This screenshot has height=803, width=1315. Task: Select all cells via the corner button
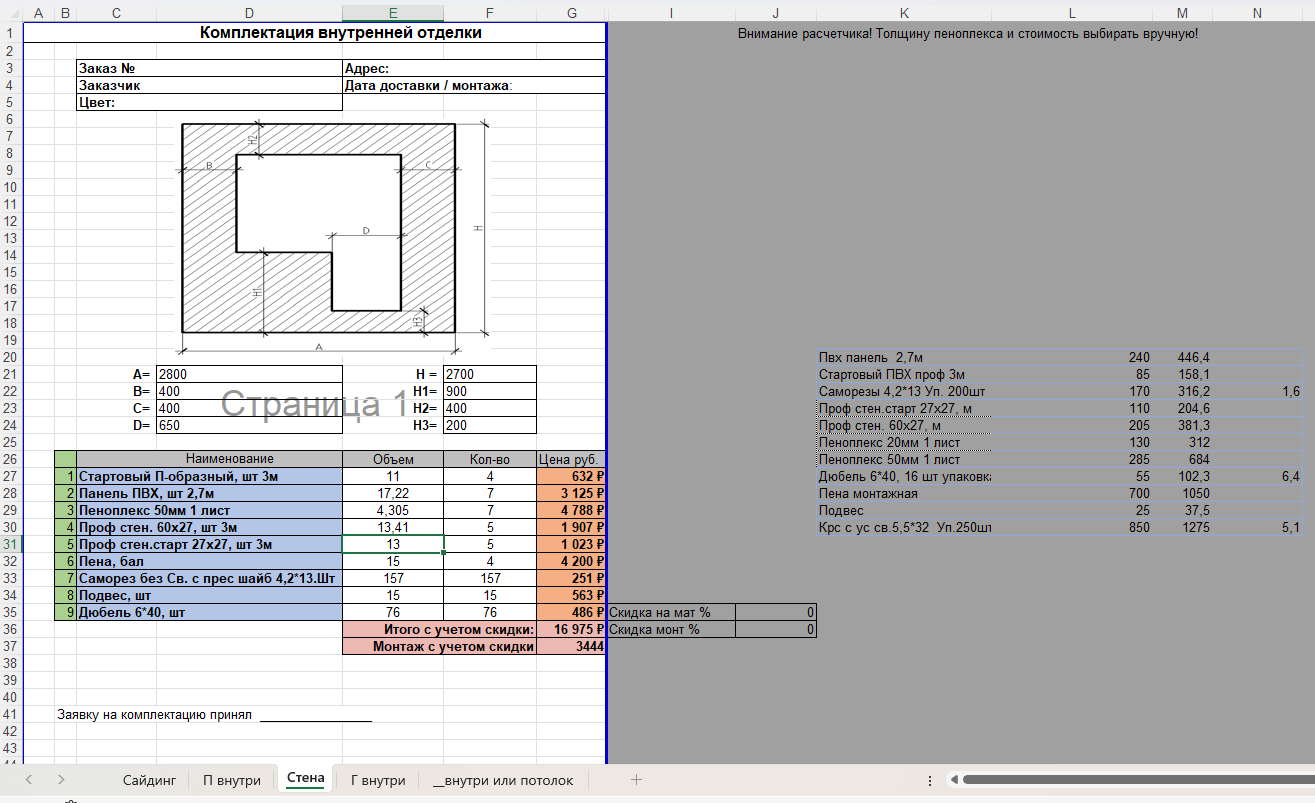click(11, 13)
